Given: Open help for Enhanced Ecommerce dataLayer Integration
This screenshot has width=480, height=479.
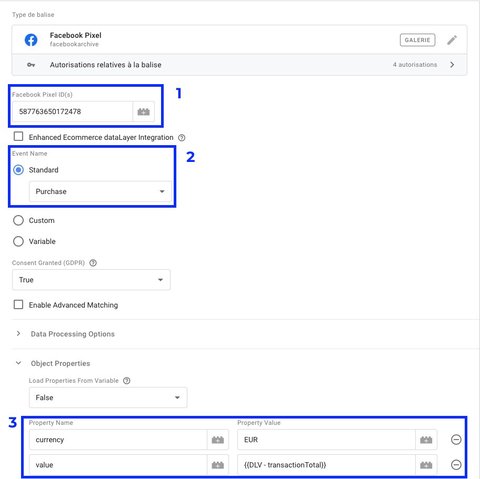Looking at the screenshot, I should [x=182, y=137].
